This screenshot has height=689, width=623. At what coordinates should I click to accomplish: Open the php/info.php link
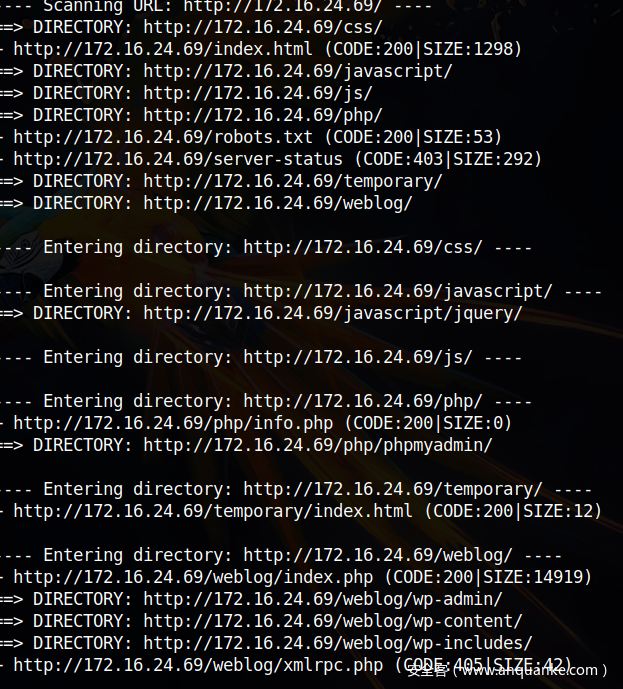(177, 423)
